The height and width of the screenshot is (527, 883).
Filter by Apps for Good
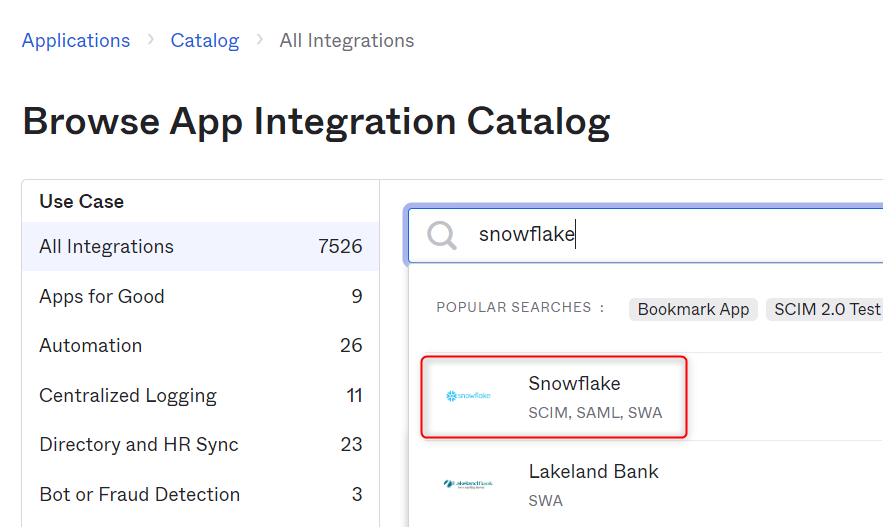point(200,296)
